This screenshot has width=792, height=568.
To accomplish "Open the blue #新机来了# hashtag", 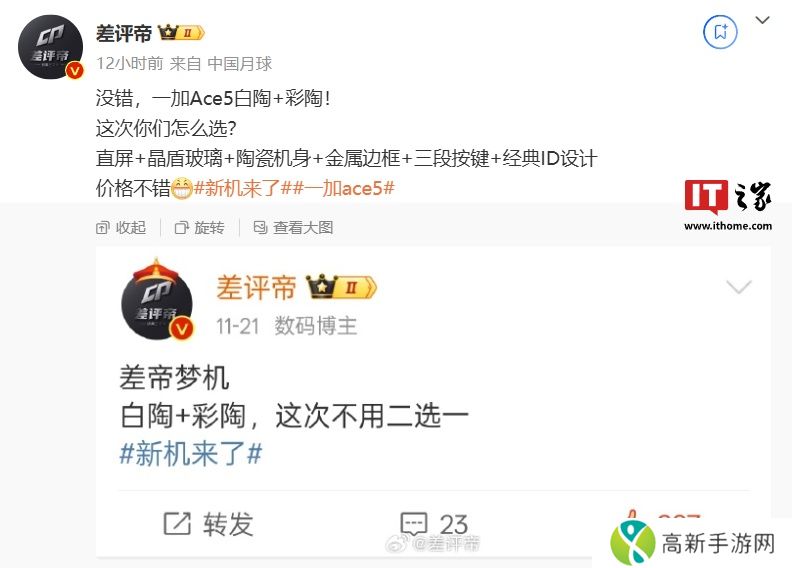I will tap(191, 453).
